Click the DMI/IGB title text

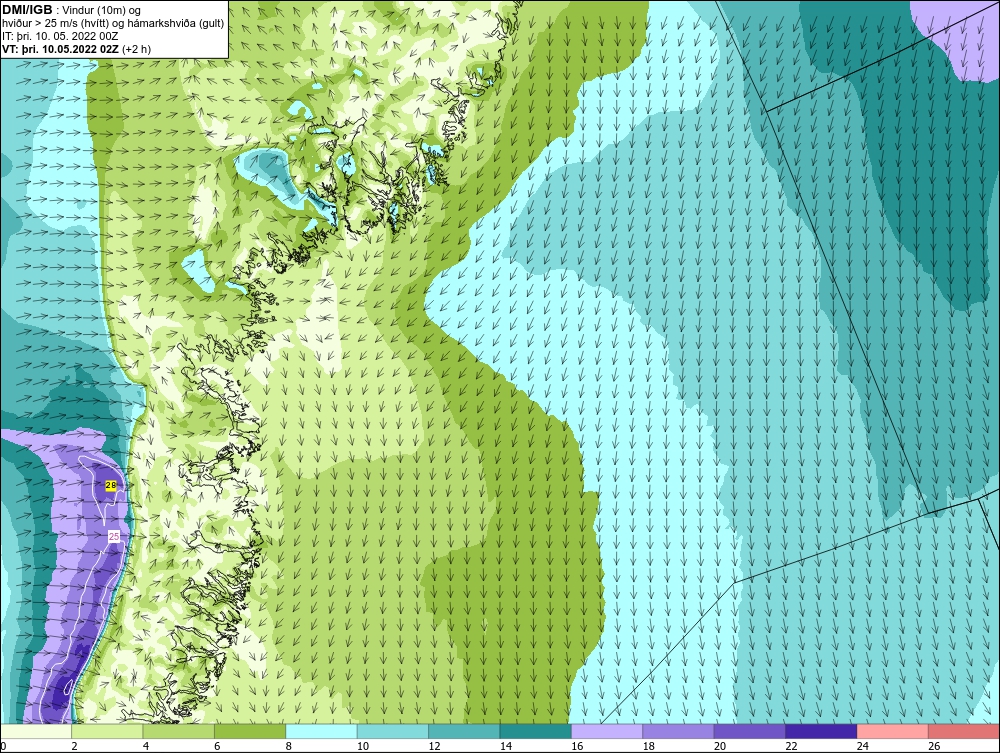point(27,10)
